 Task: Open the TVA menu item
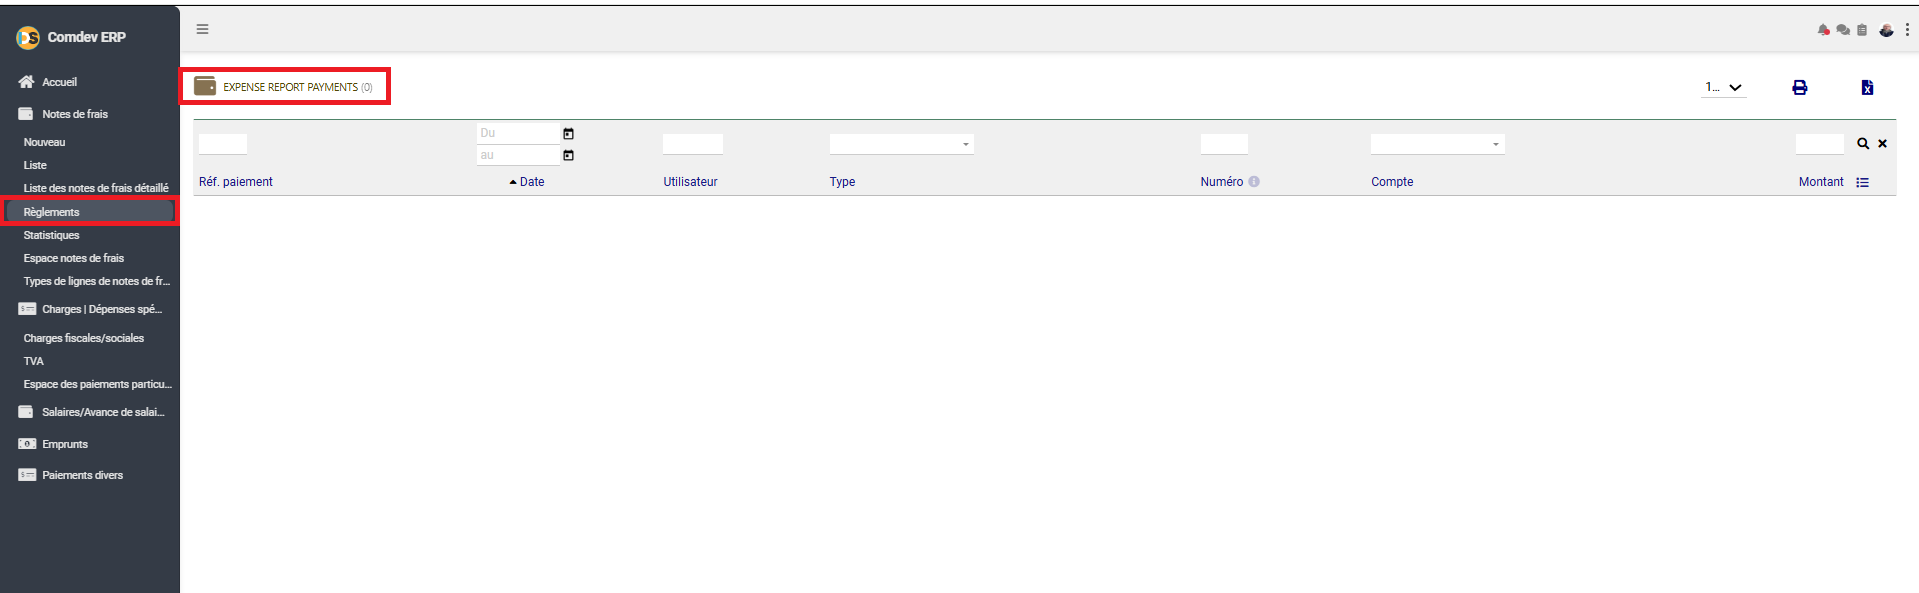point(34,361)
